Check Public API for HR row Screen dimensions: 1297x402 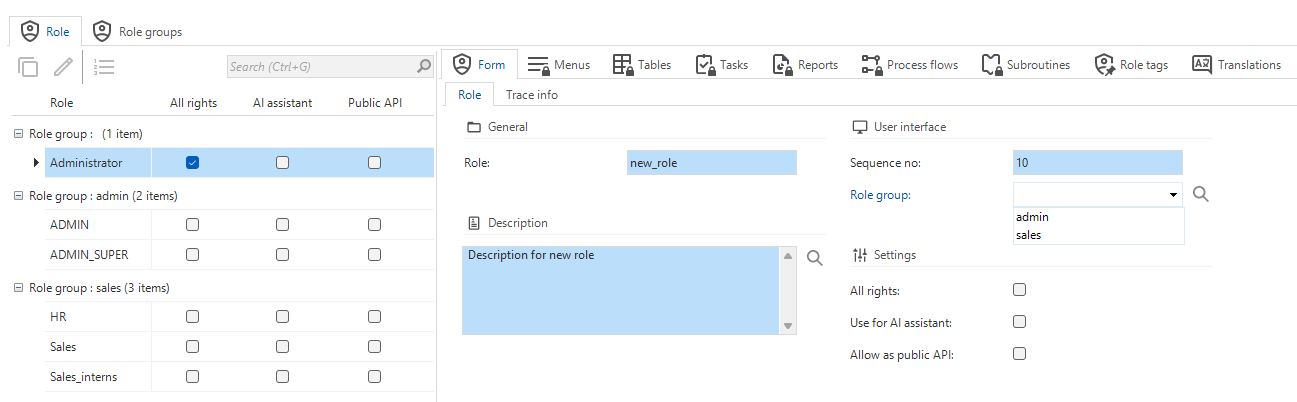tap(374, 317)
